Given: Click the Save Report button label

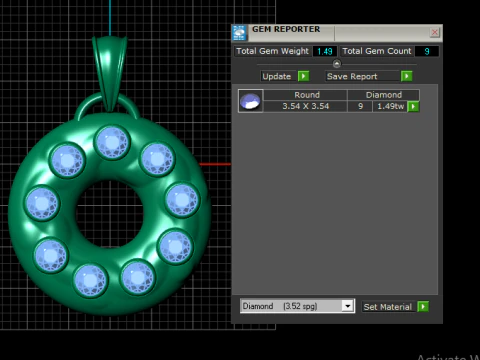Looking at the screenshot, I should point(362,76).
